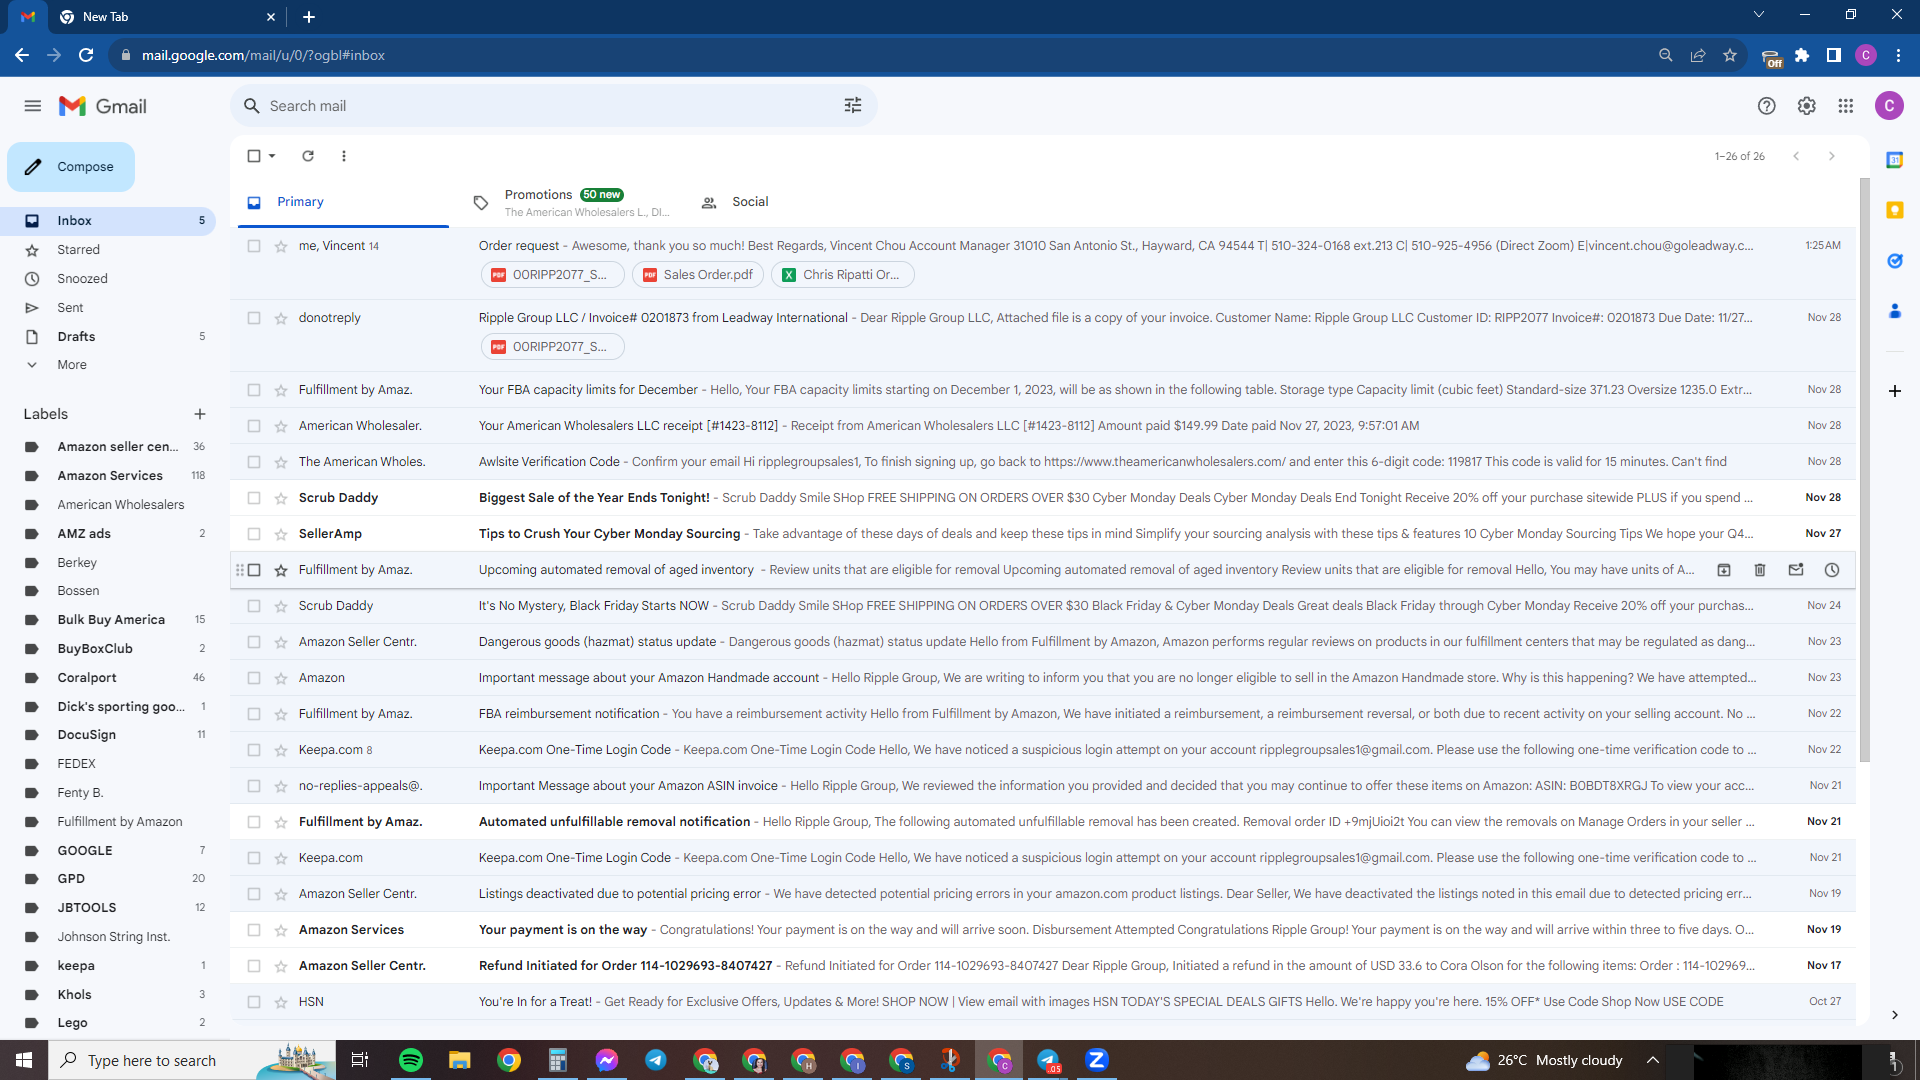Open the Amazon Services label
Image resolution: width=1920 pixels, height=1080 pixels.
click(x=108, y=476)
